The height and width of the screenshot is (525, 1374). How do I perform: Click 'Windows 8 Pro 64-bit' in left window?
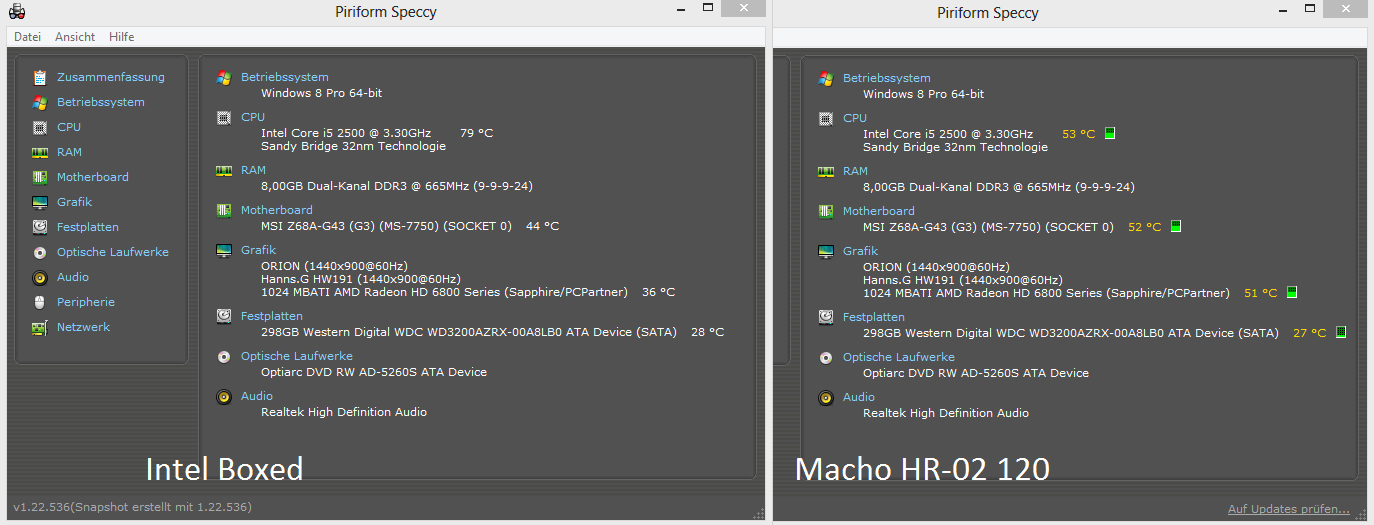pyautogui.click(x=321, y=92)
